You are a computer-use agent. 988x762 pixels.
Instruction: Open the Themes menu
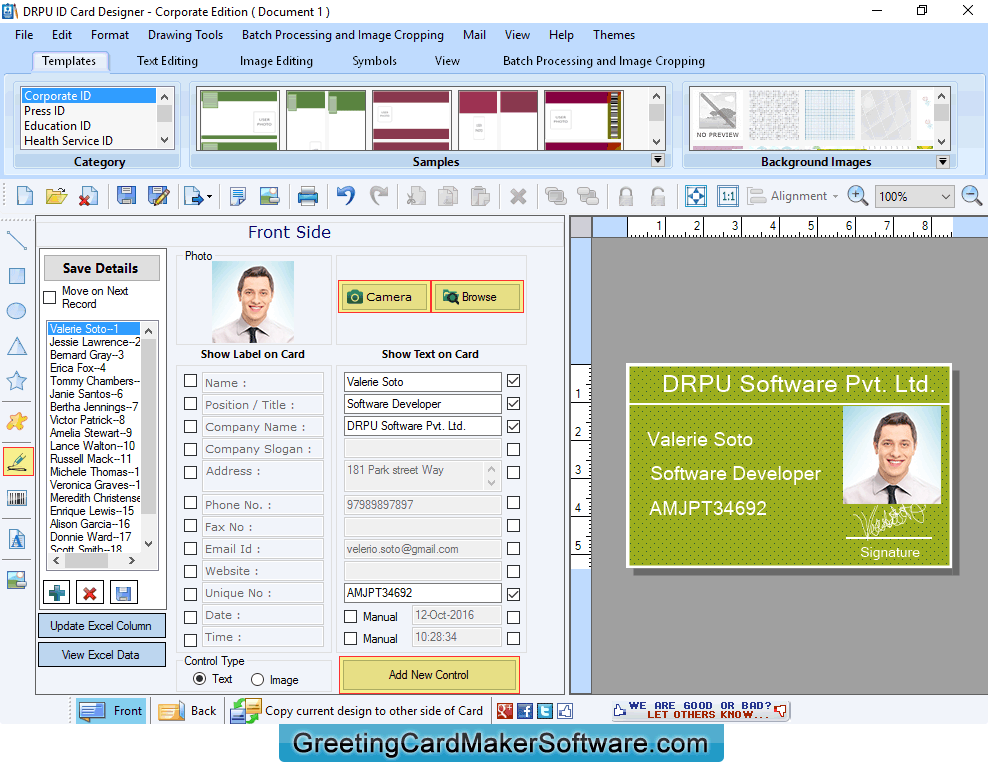pyautogui.click(x=614, y=35)
